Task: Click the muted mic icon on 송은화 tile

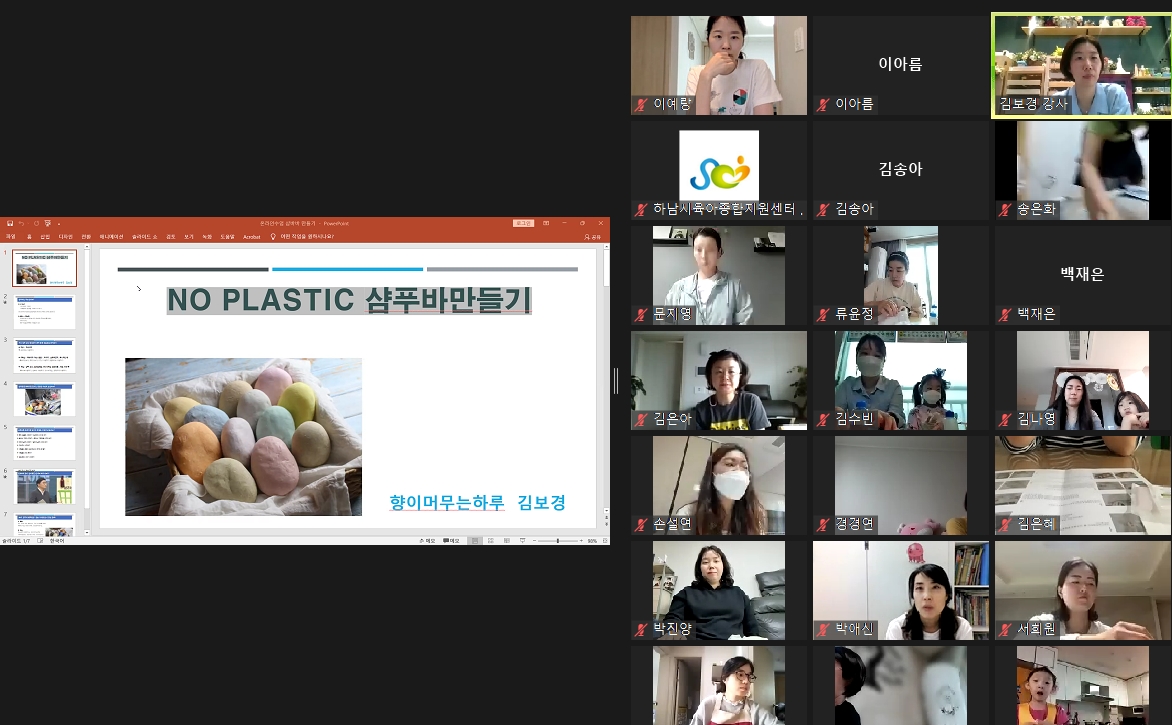Action: coord(1005,209)
